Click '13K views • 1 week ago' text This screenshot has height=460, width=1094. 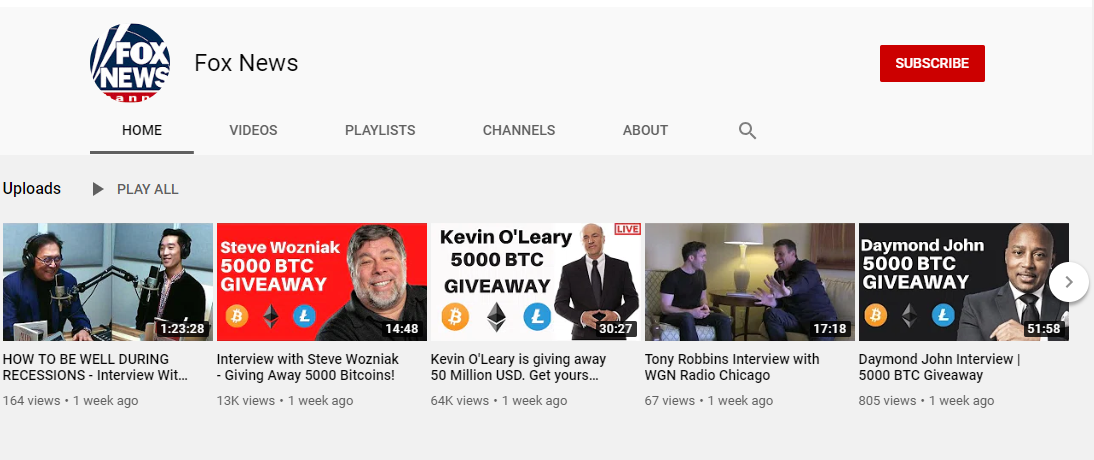(285, 401)
